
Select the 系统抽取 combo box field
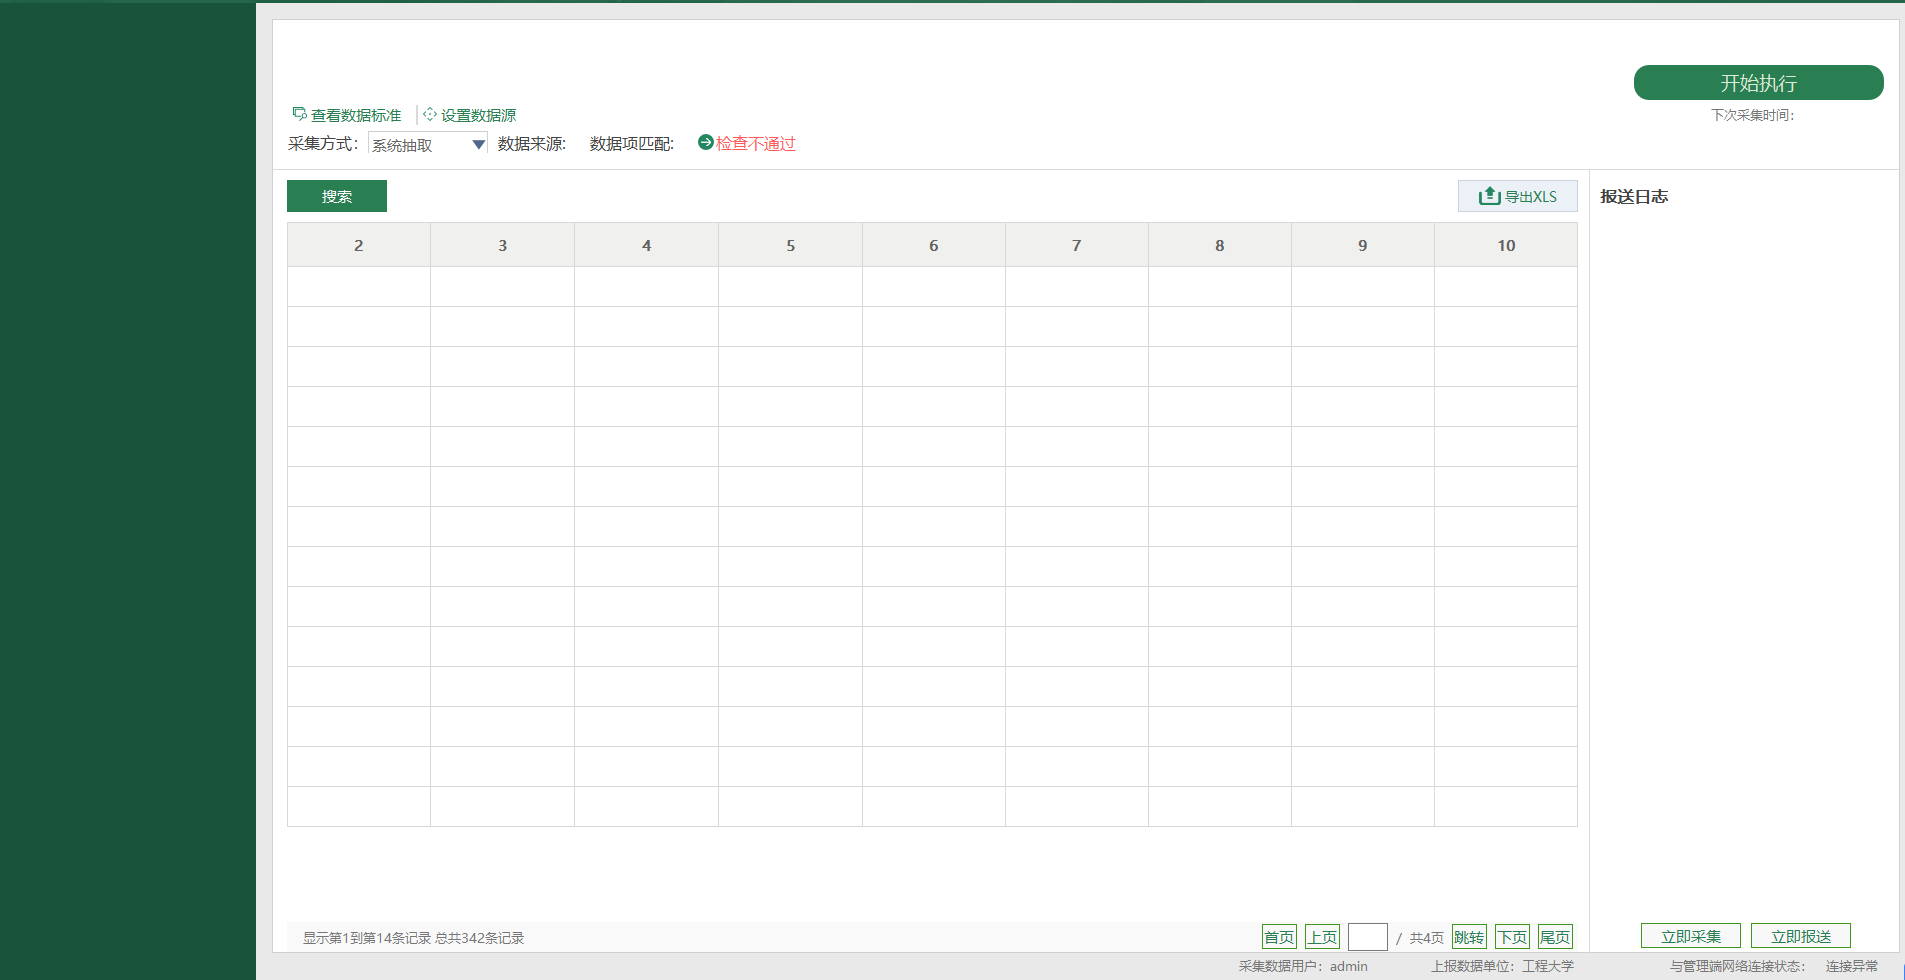click(427, 145)
